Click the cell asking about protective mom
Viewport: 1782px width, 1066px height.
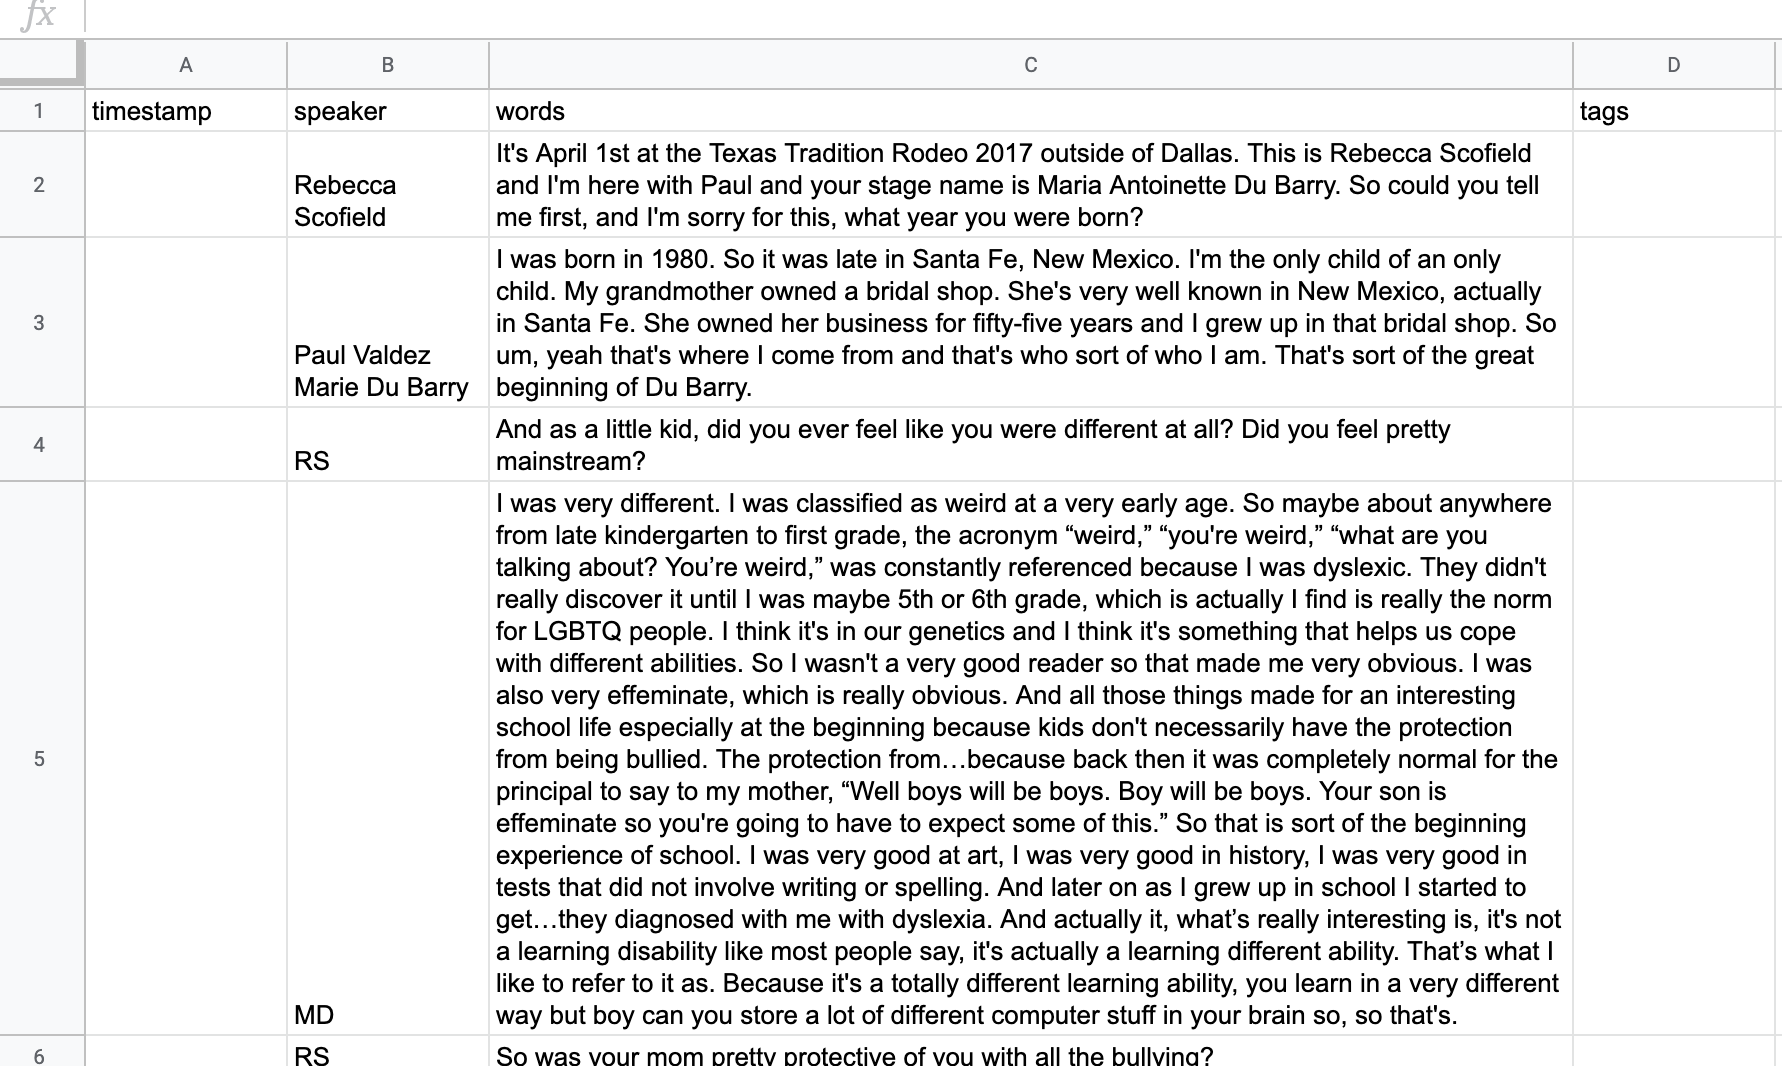tap(1030, 1053)
